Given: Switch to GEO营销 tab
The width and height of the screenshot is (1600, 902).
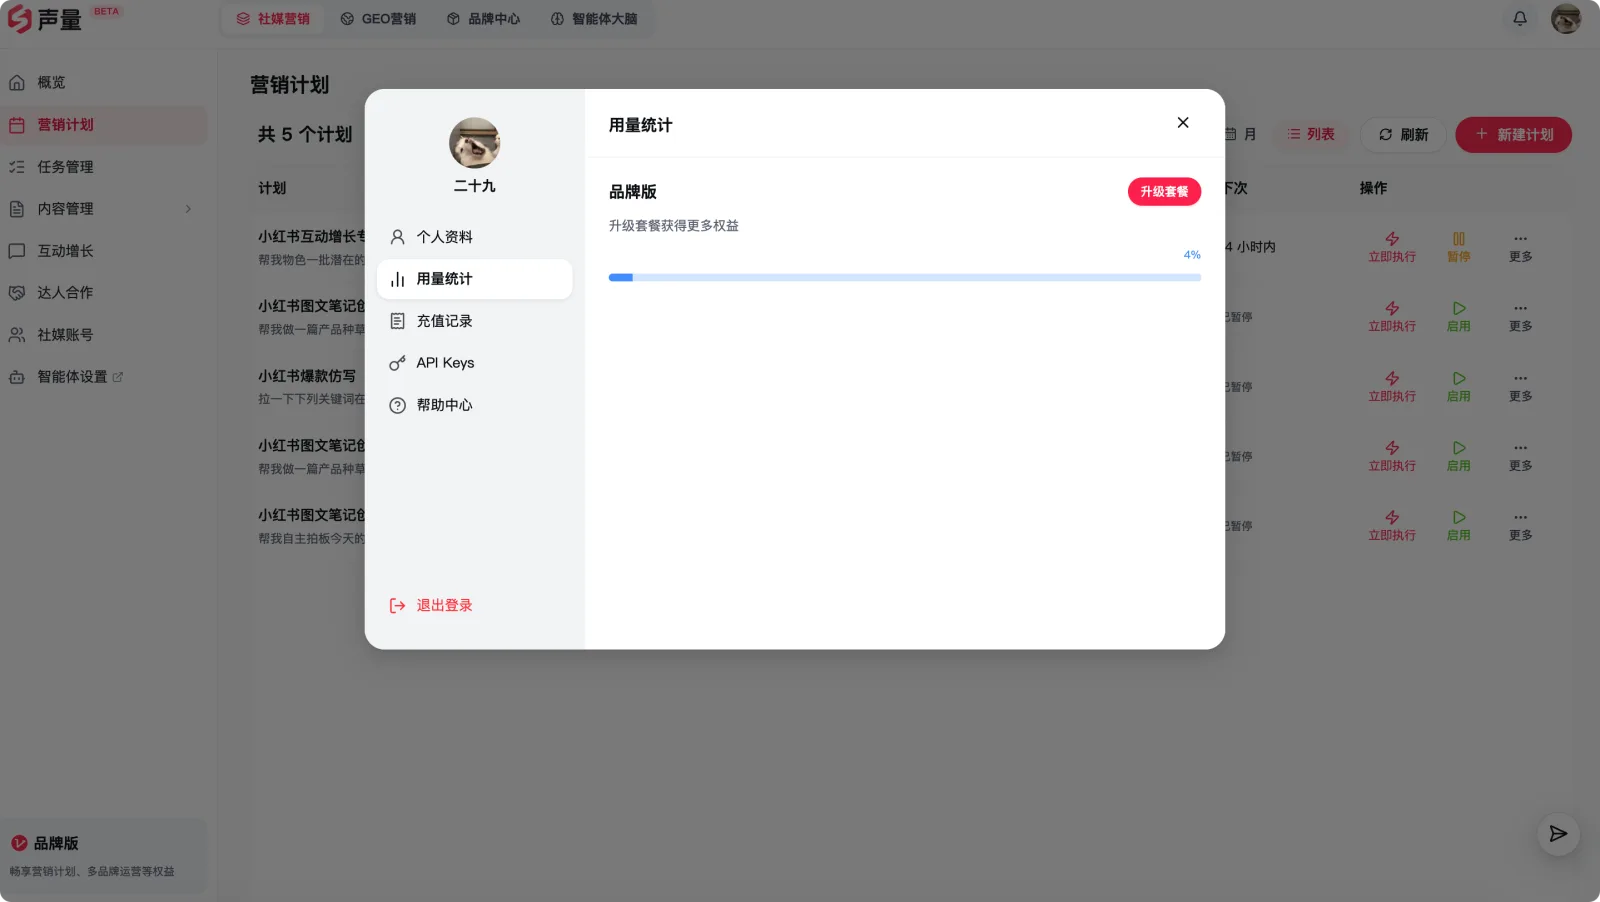Looking at the screenshot, I should click(378, 19).
